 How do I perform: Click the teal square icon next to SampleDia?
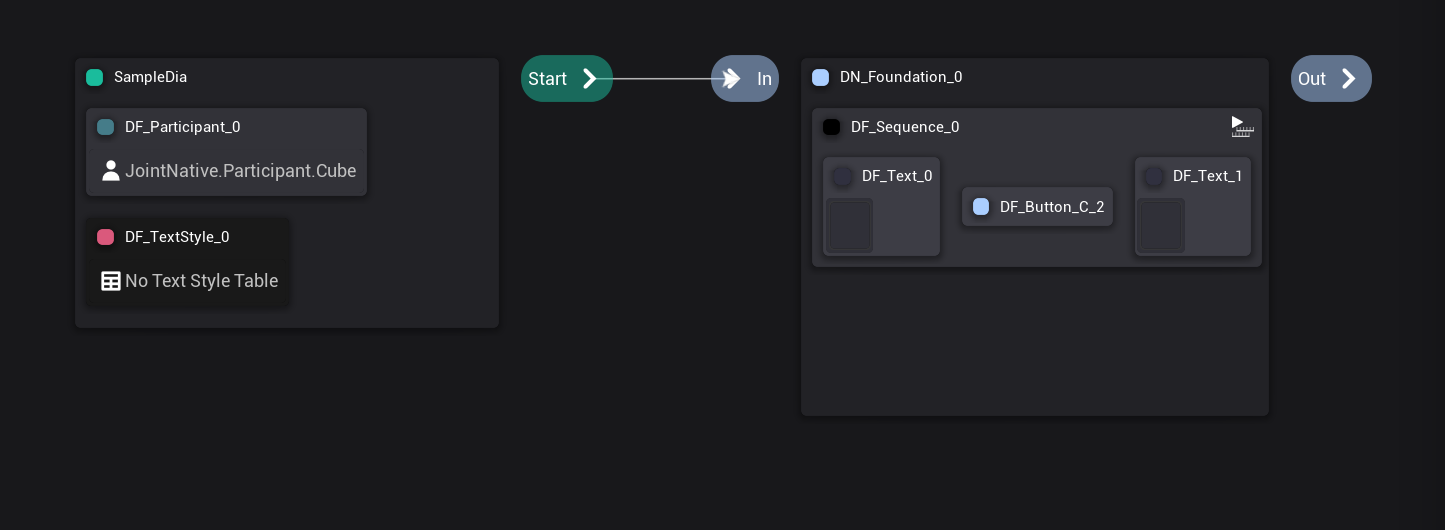[x=95, y=77]
